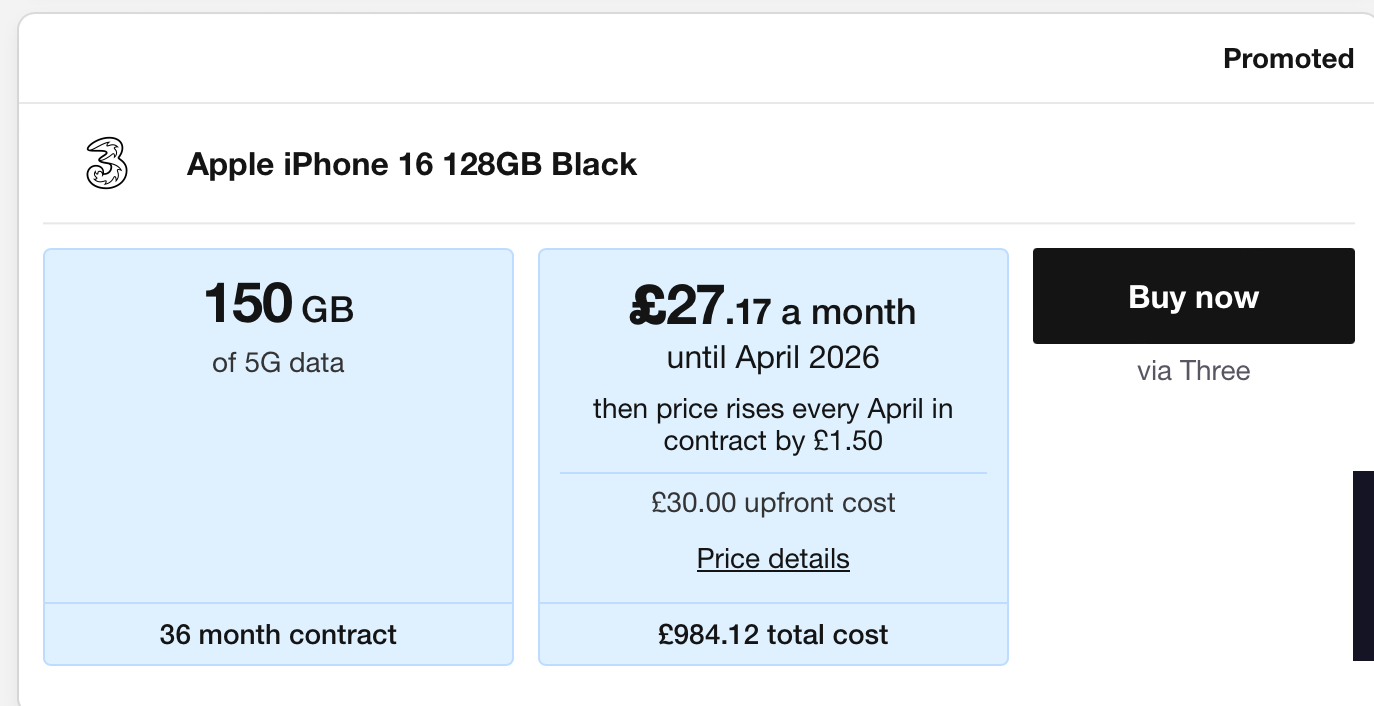Click the Buy now button
Viewport: 1374px width, 706px height.
pos(1193,296)
